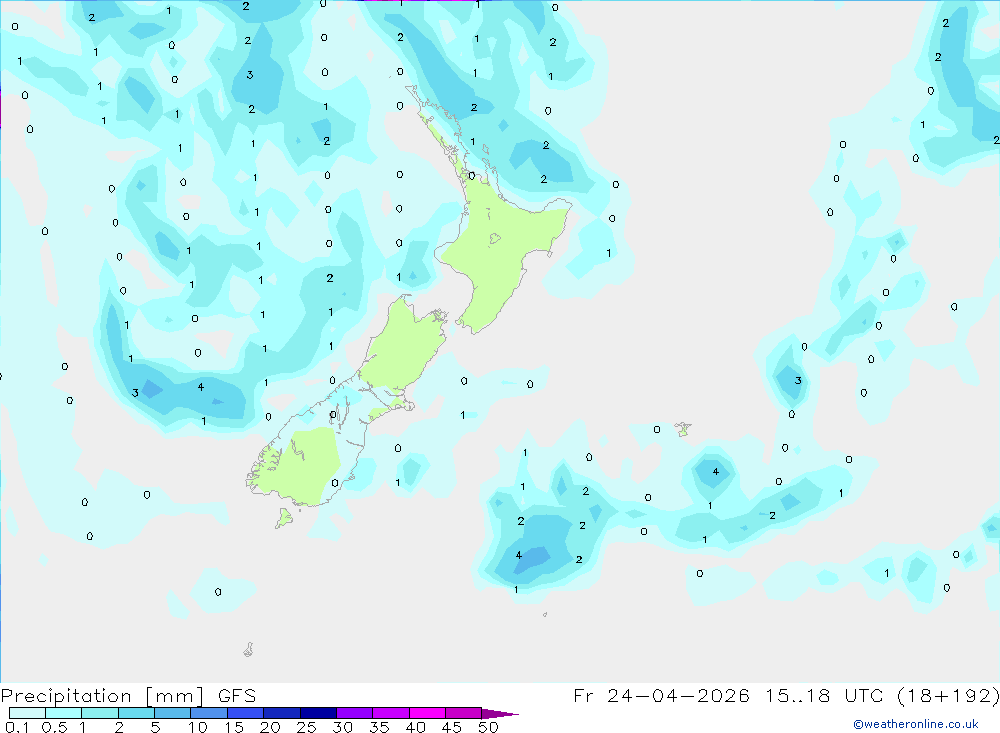
Task: Click the 0.5 legend scale label
Action: [55, 727]
